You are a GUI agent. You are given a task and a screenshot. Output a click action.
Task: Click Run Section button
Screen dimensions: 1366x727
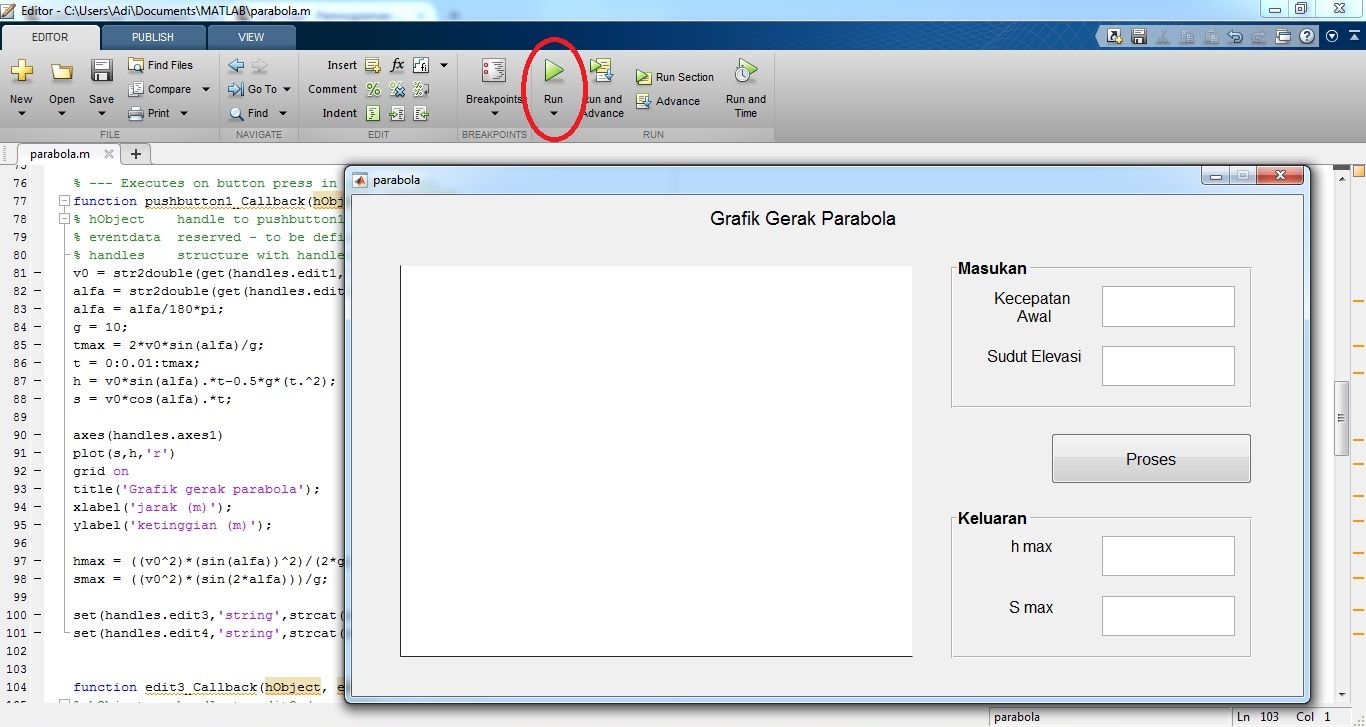coord(675,77)
